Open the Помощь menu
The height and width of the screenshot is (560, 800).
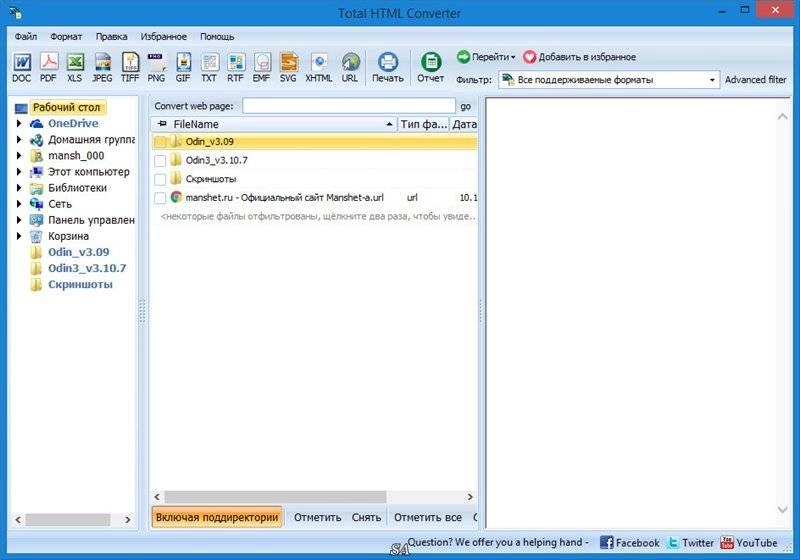pos(217,37)
